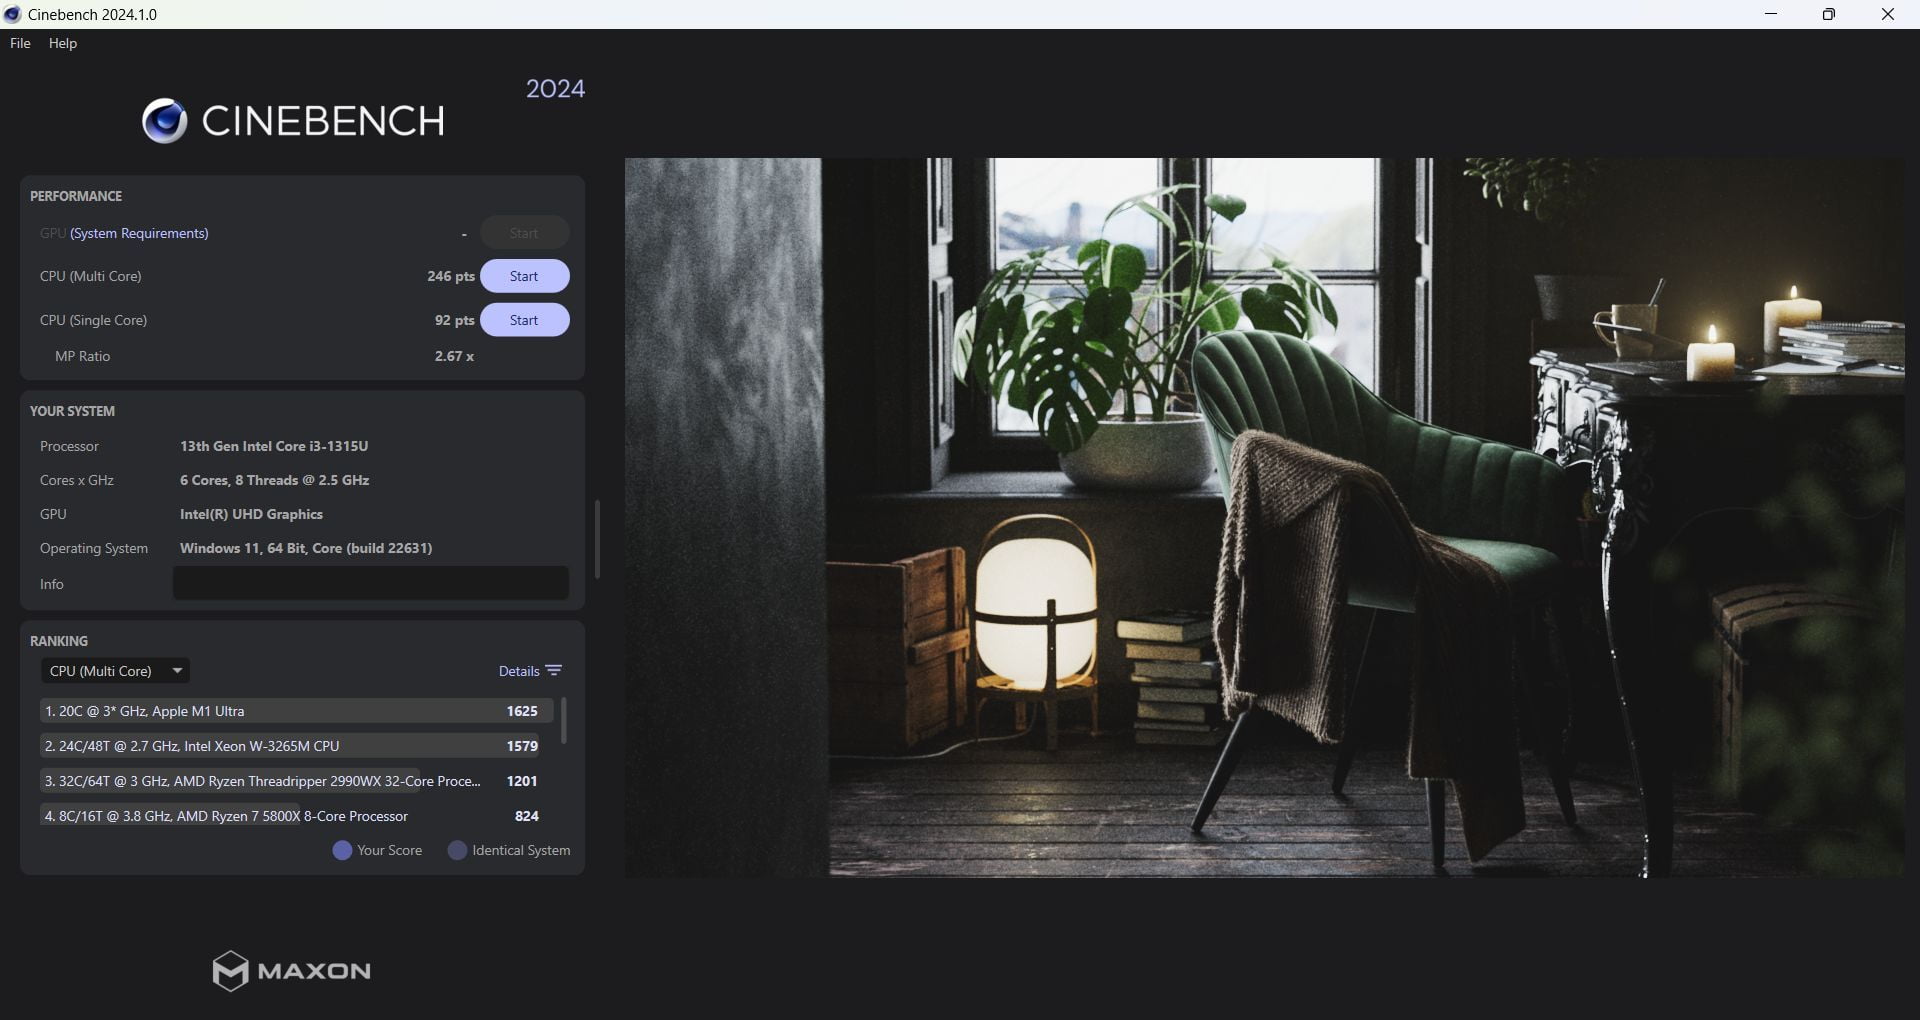The image size is (1920, 1020).
Task: Click the Identical System legend dot
Action: 457,850
